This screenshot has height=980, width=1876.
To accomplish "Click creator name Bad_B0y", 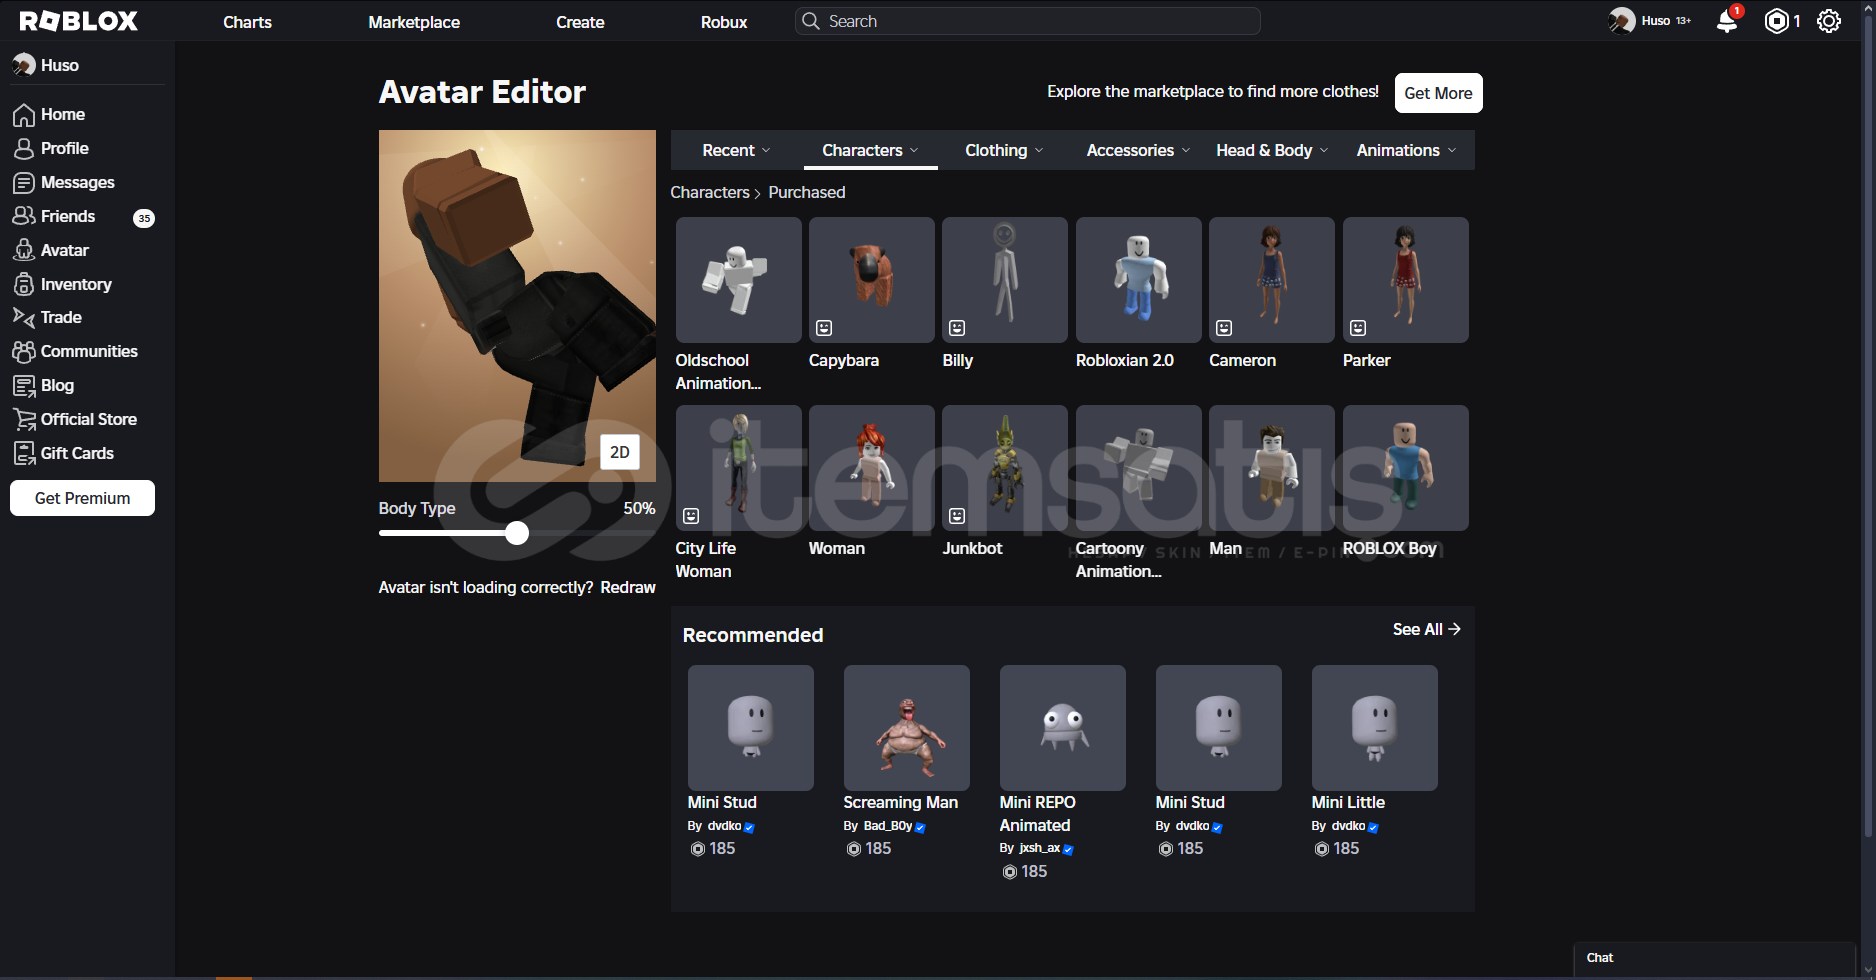I will (x=888, y=826).
